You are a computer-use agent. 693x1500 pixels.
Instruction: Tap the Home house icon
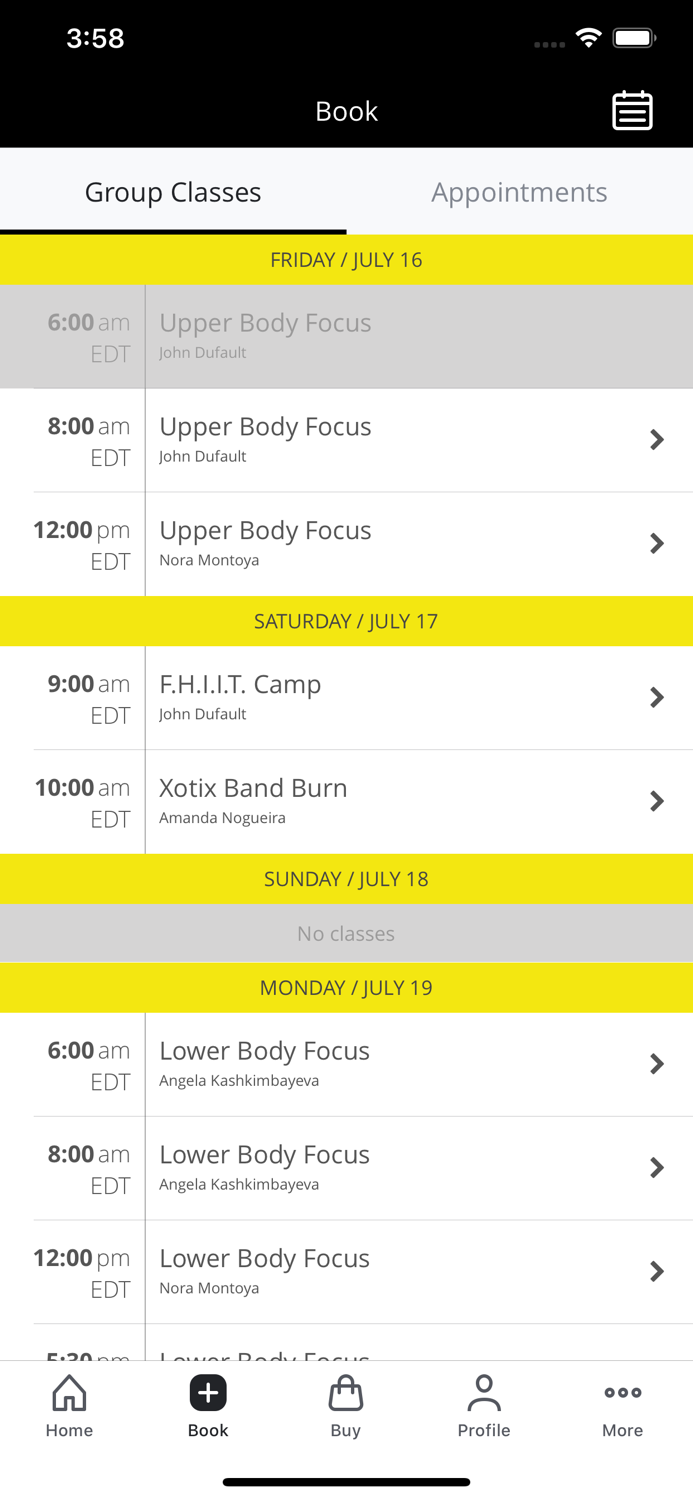69,1393
